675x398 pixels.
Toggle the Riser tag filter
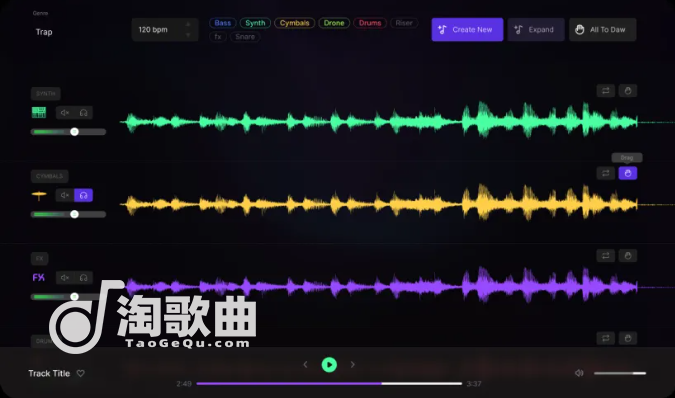404,23
